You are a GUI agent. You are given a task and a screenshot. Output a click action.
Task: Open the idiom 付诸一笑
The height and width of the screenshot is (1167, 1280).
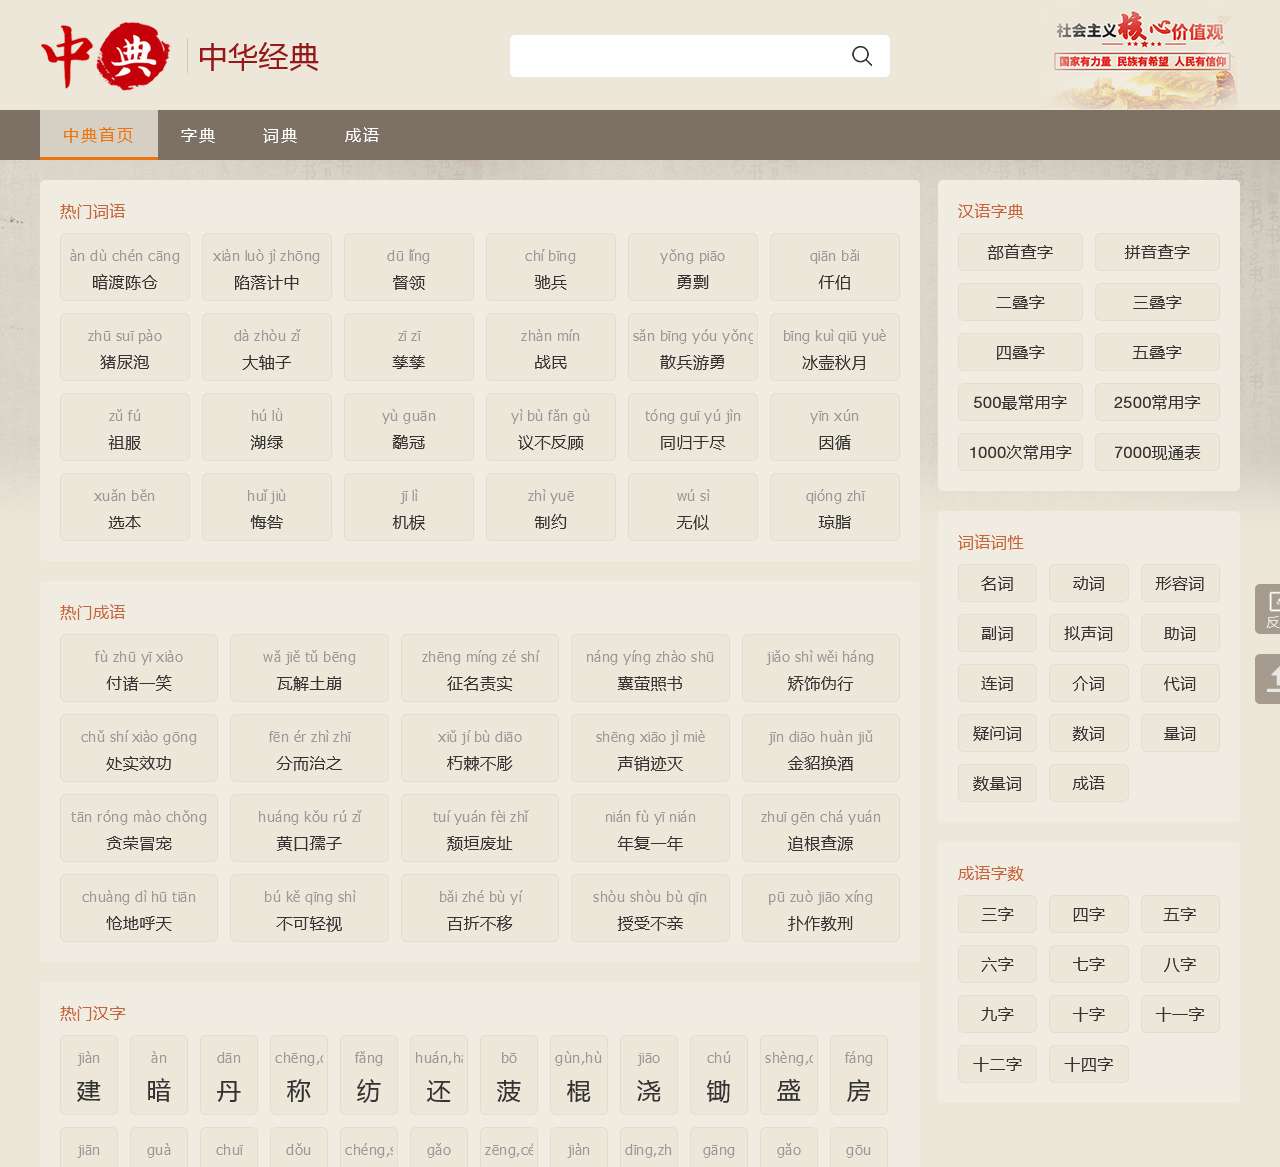(x=138, y=668)
